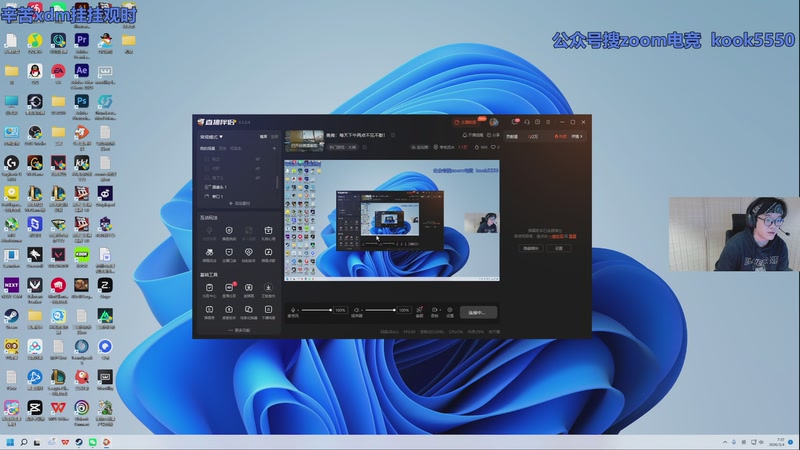Expand the 常规模式 mode dropdown
The image size is (800, 450).
click(211, 136)
